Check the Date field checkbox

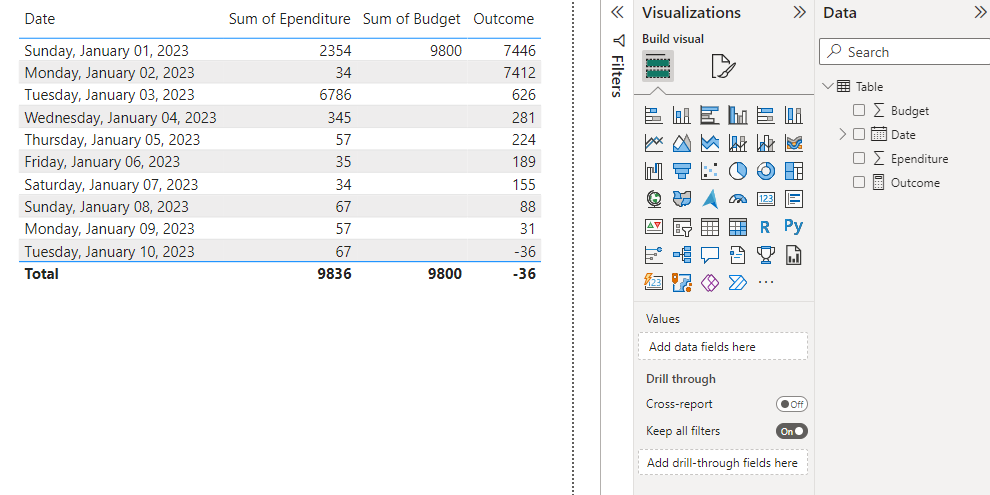coord(859,134)
